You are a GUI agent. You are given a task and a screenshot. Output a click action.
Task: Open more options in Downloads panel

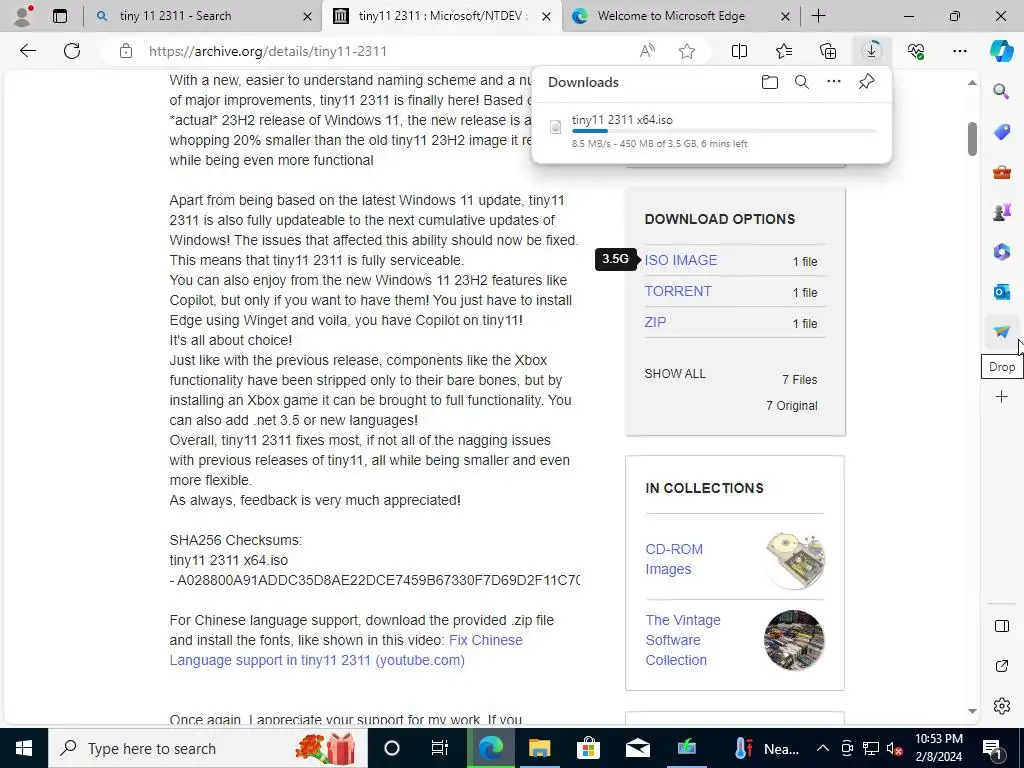point(834,82)
